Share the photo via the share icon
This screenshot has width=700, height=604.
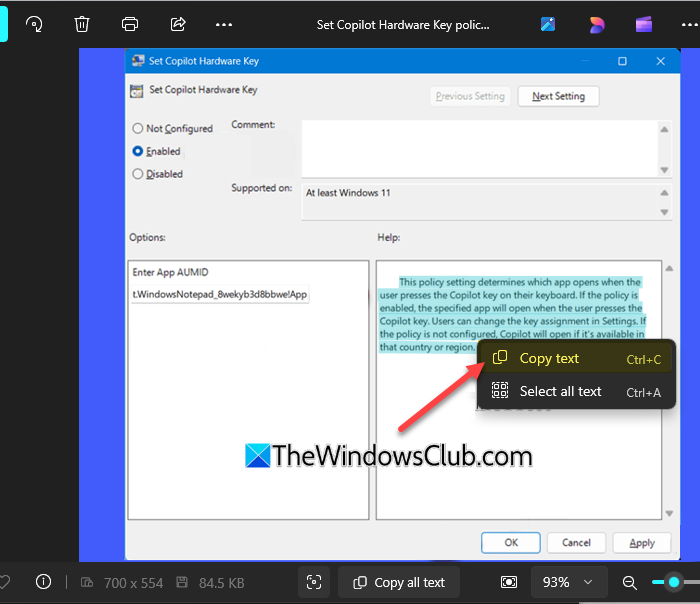[x=178, y=24]
